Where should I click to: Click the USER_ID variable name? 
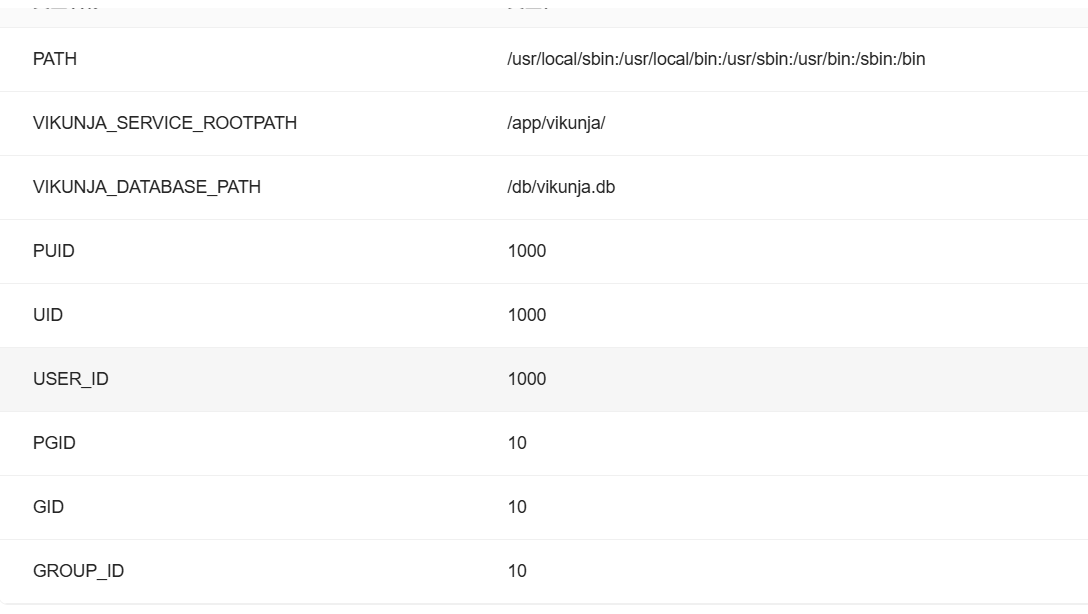[71, 379]
